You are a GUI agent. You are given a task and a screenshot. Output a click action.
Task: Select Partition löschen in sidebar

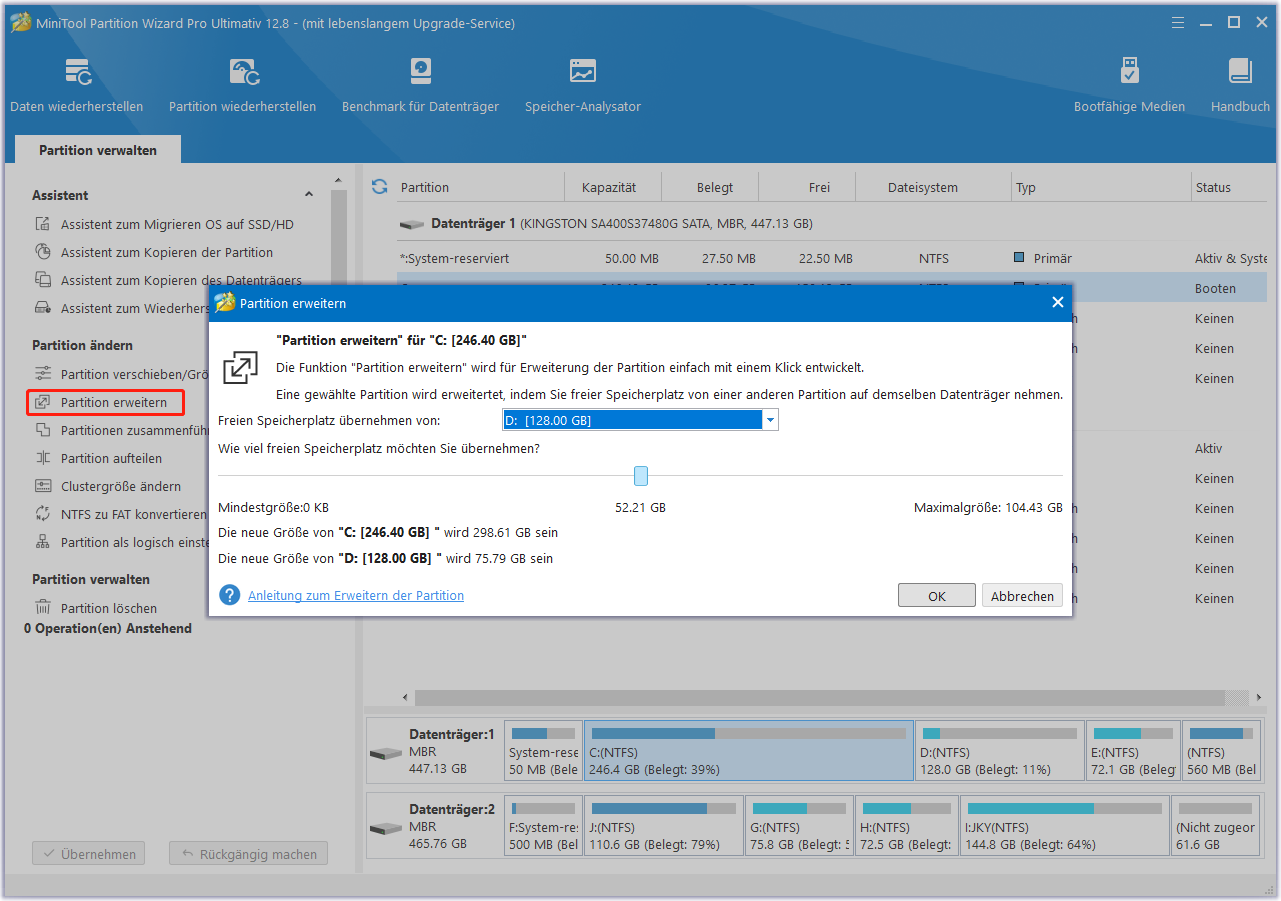(109, 608)
